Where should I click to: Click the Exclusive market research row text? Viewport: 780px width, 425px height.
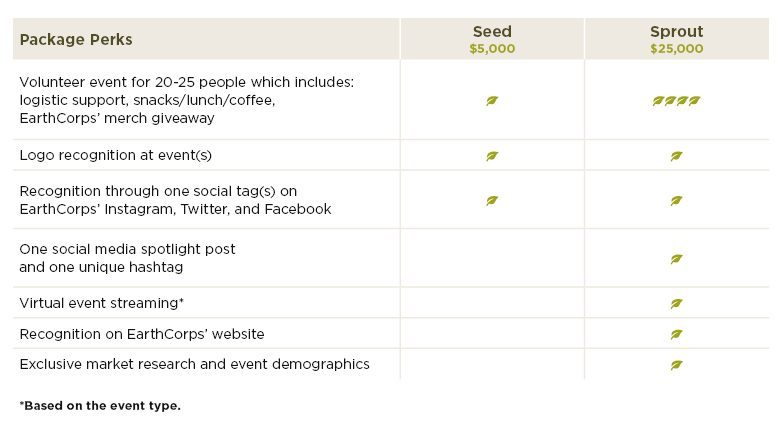point(195,364)
